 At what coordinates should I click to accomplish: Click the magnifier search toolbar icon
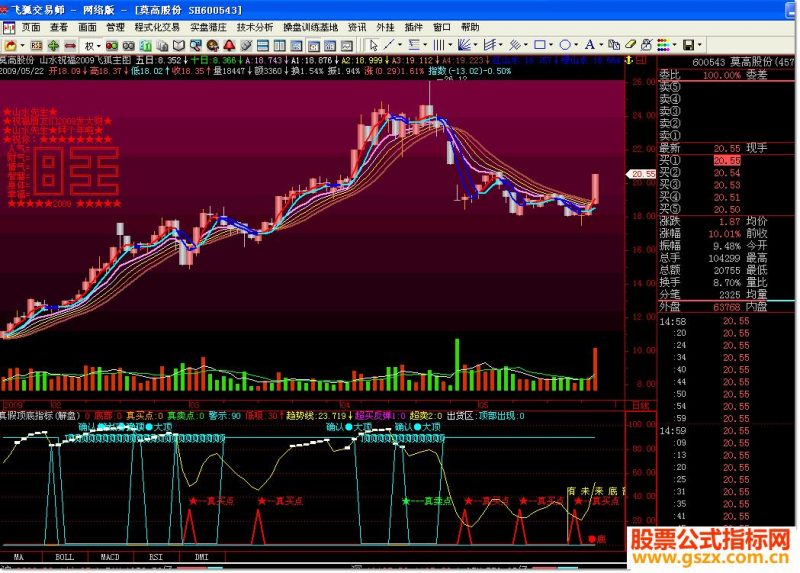195,46
